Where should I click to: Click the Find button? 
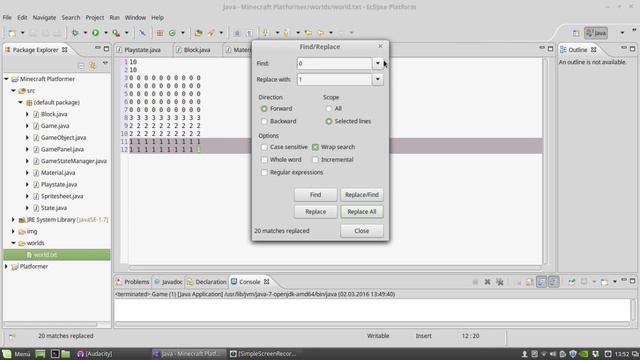coord(316,195)
